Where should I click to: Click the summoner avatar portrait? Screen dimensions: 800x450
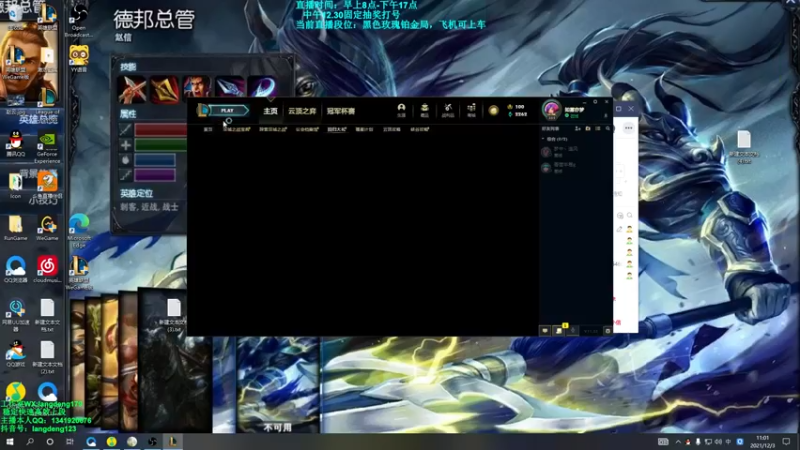[x=551, y=110]
